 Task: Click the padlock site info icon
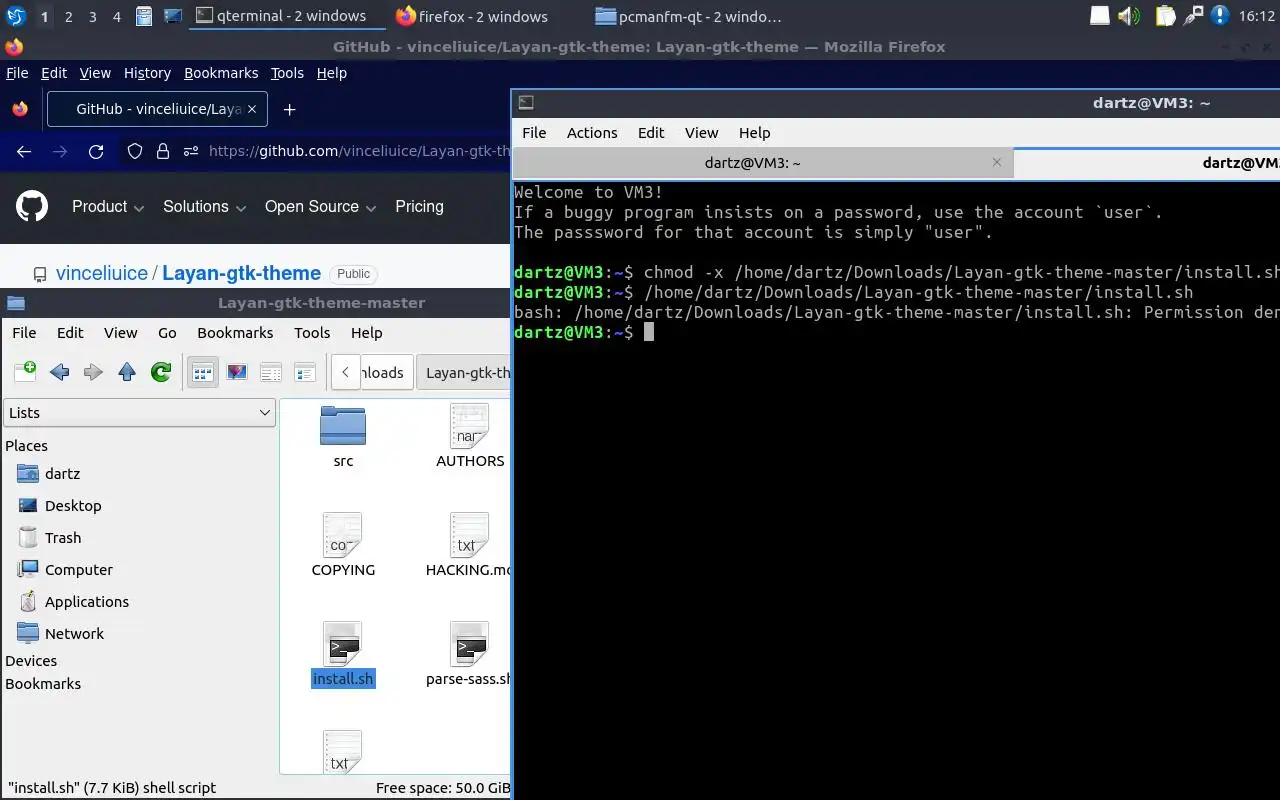click(163, 151)
